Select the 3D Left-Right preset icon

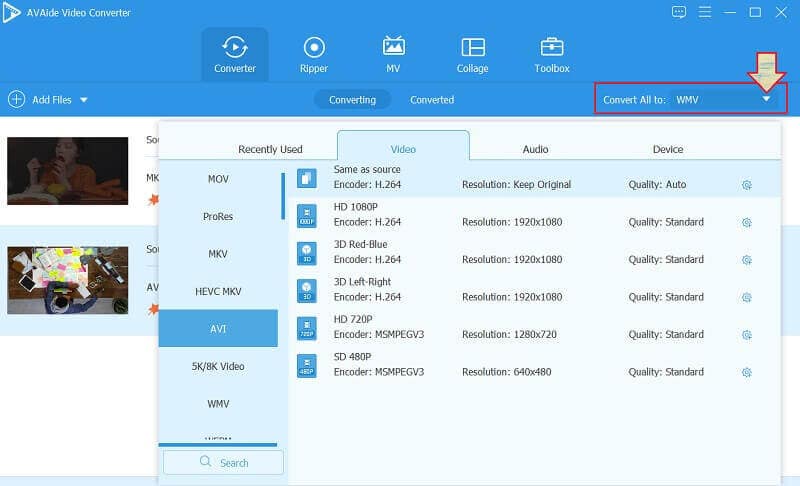tap(307, 291)
